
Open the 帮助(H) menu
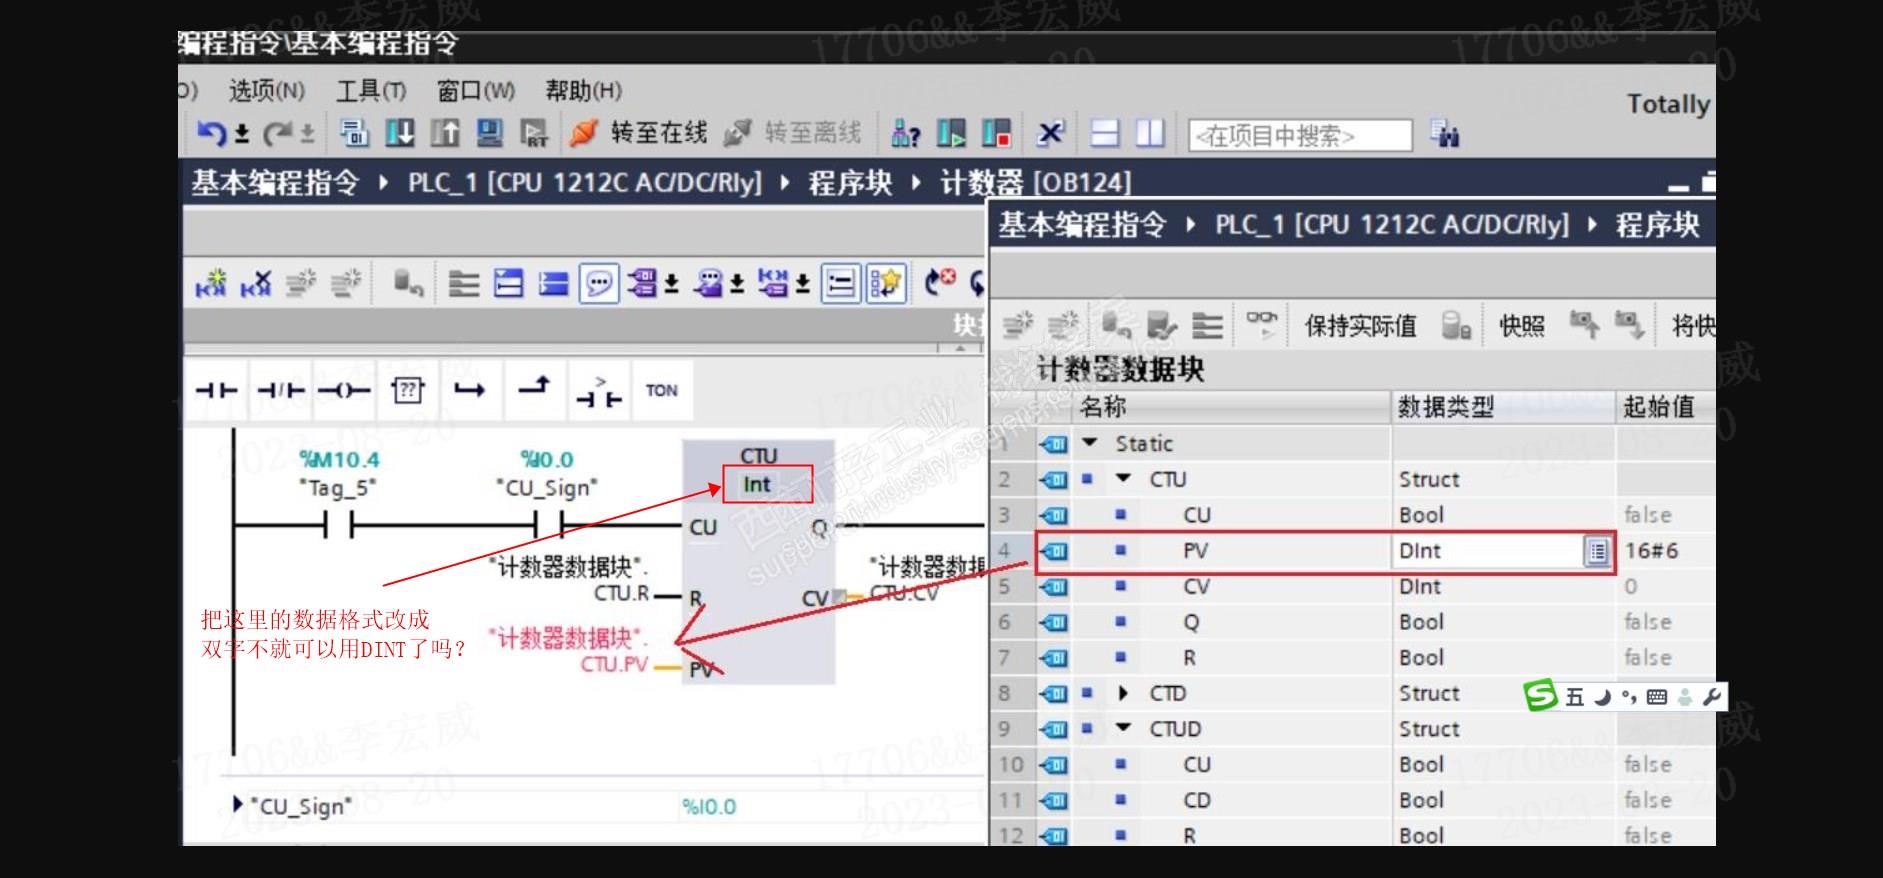tap(583, 91)
